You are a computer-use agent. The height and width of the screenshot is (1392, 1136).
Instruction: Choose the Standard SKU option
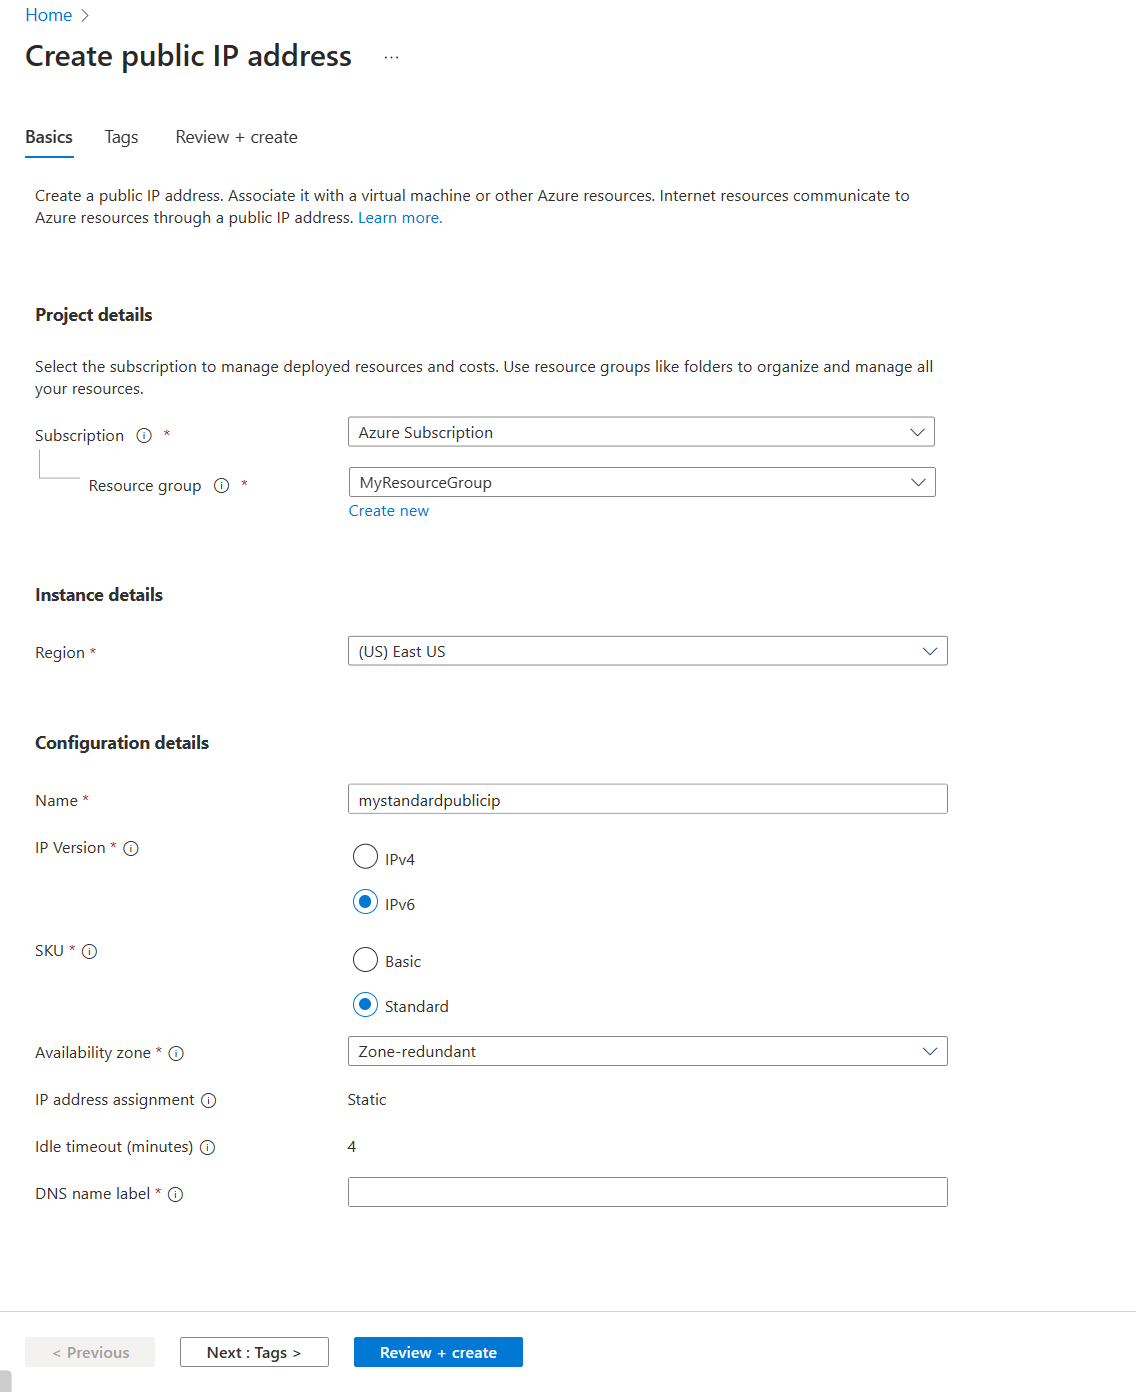pos(365,1005)
